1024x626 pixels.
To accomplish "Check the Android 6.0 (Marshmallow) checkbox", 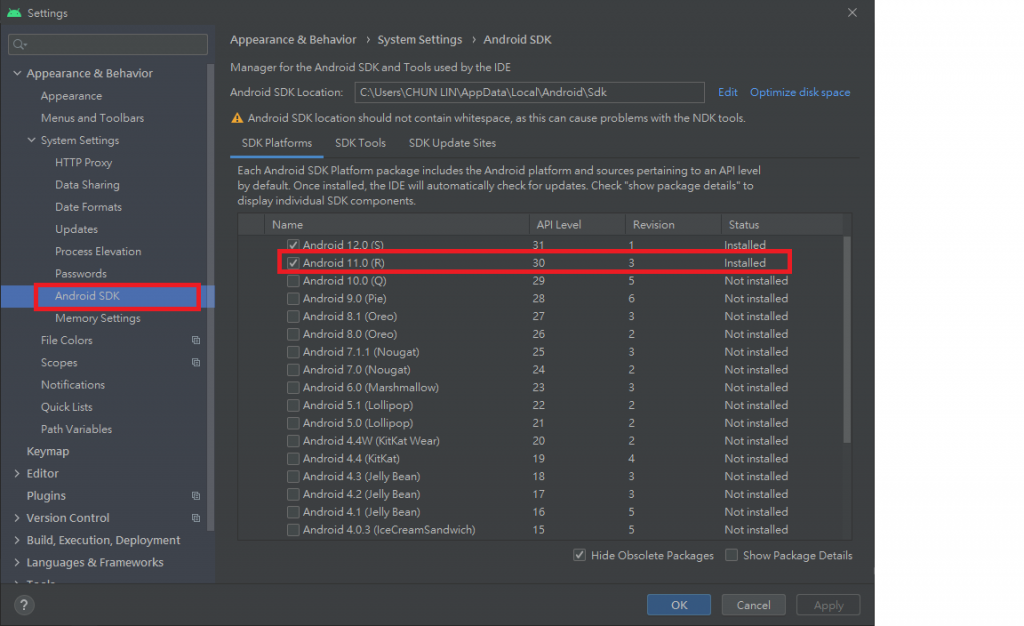I will (293, 387).
